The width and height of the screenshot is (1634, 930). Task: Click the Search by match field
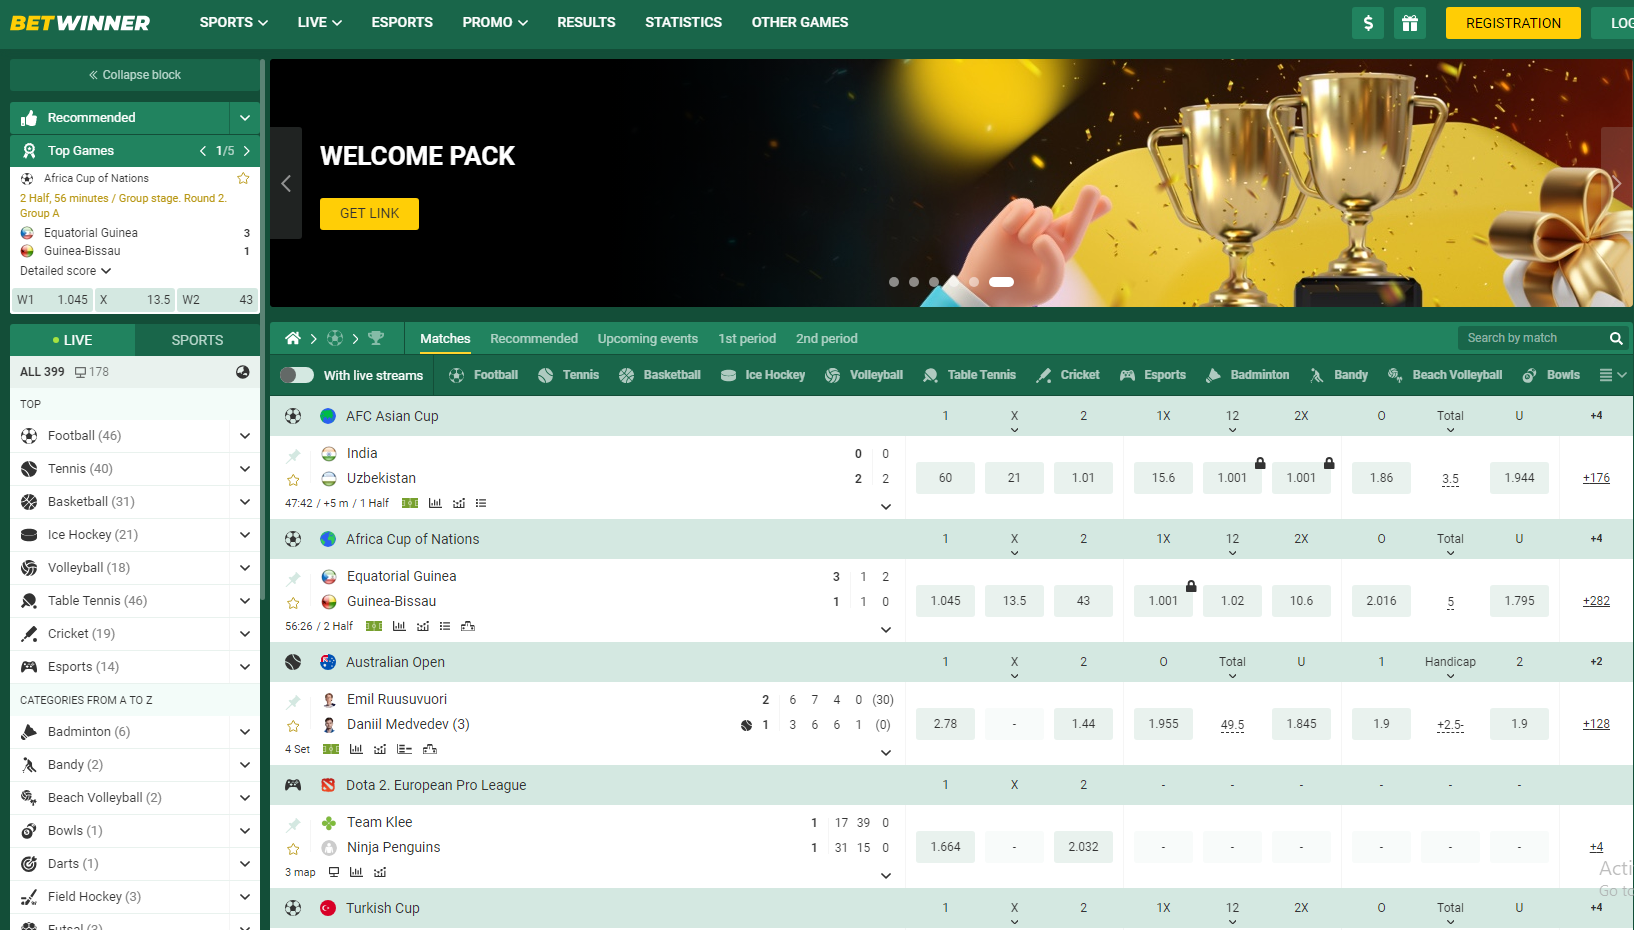point(1532,338)
